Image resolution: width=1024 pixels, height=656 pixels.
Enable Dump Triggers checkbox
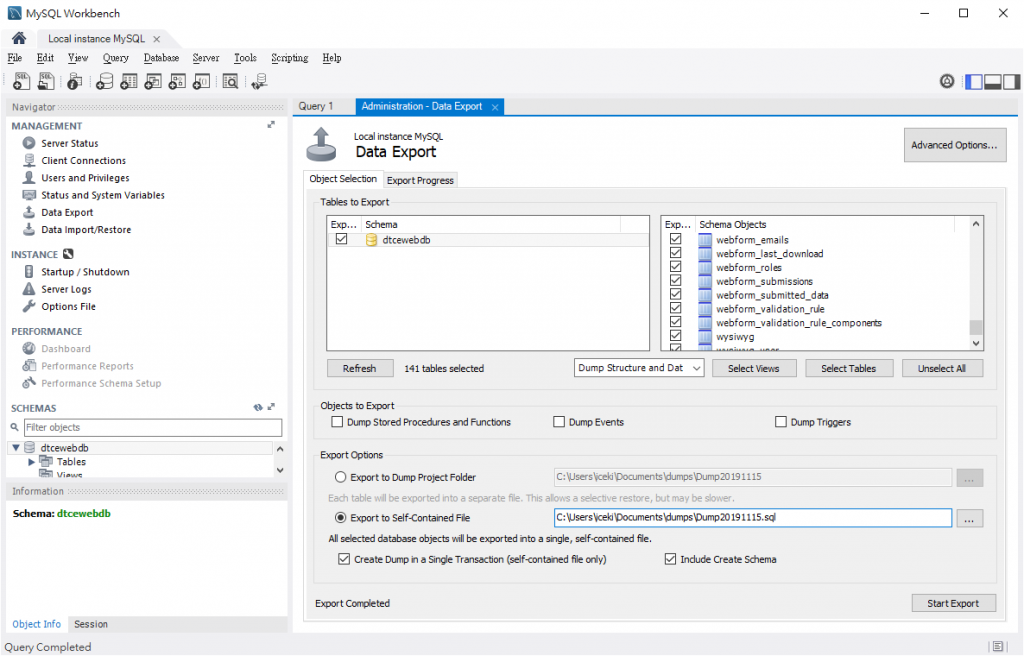(x=781, y=422)
